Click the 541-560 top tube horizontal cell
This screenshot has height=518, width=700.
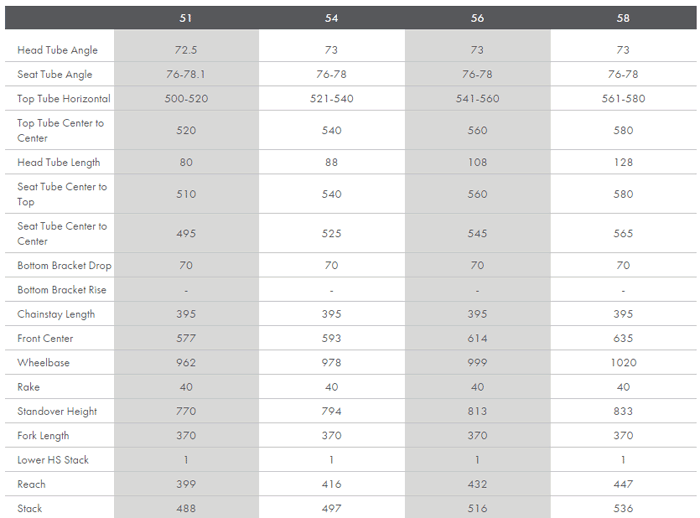coord(477,99)
